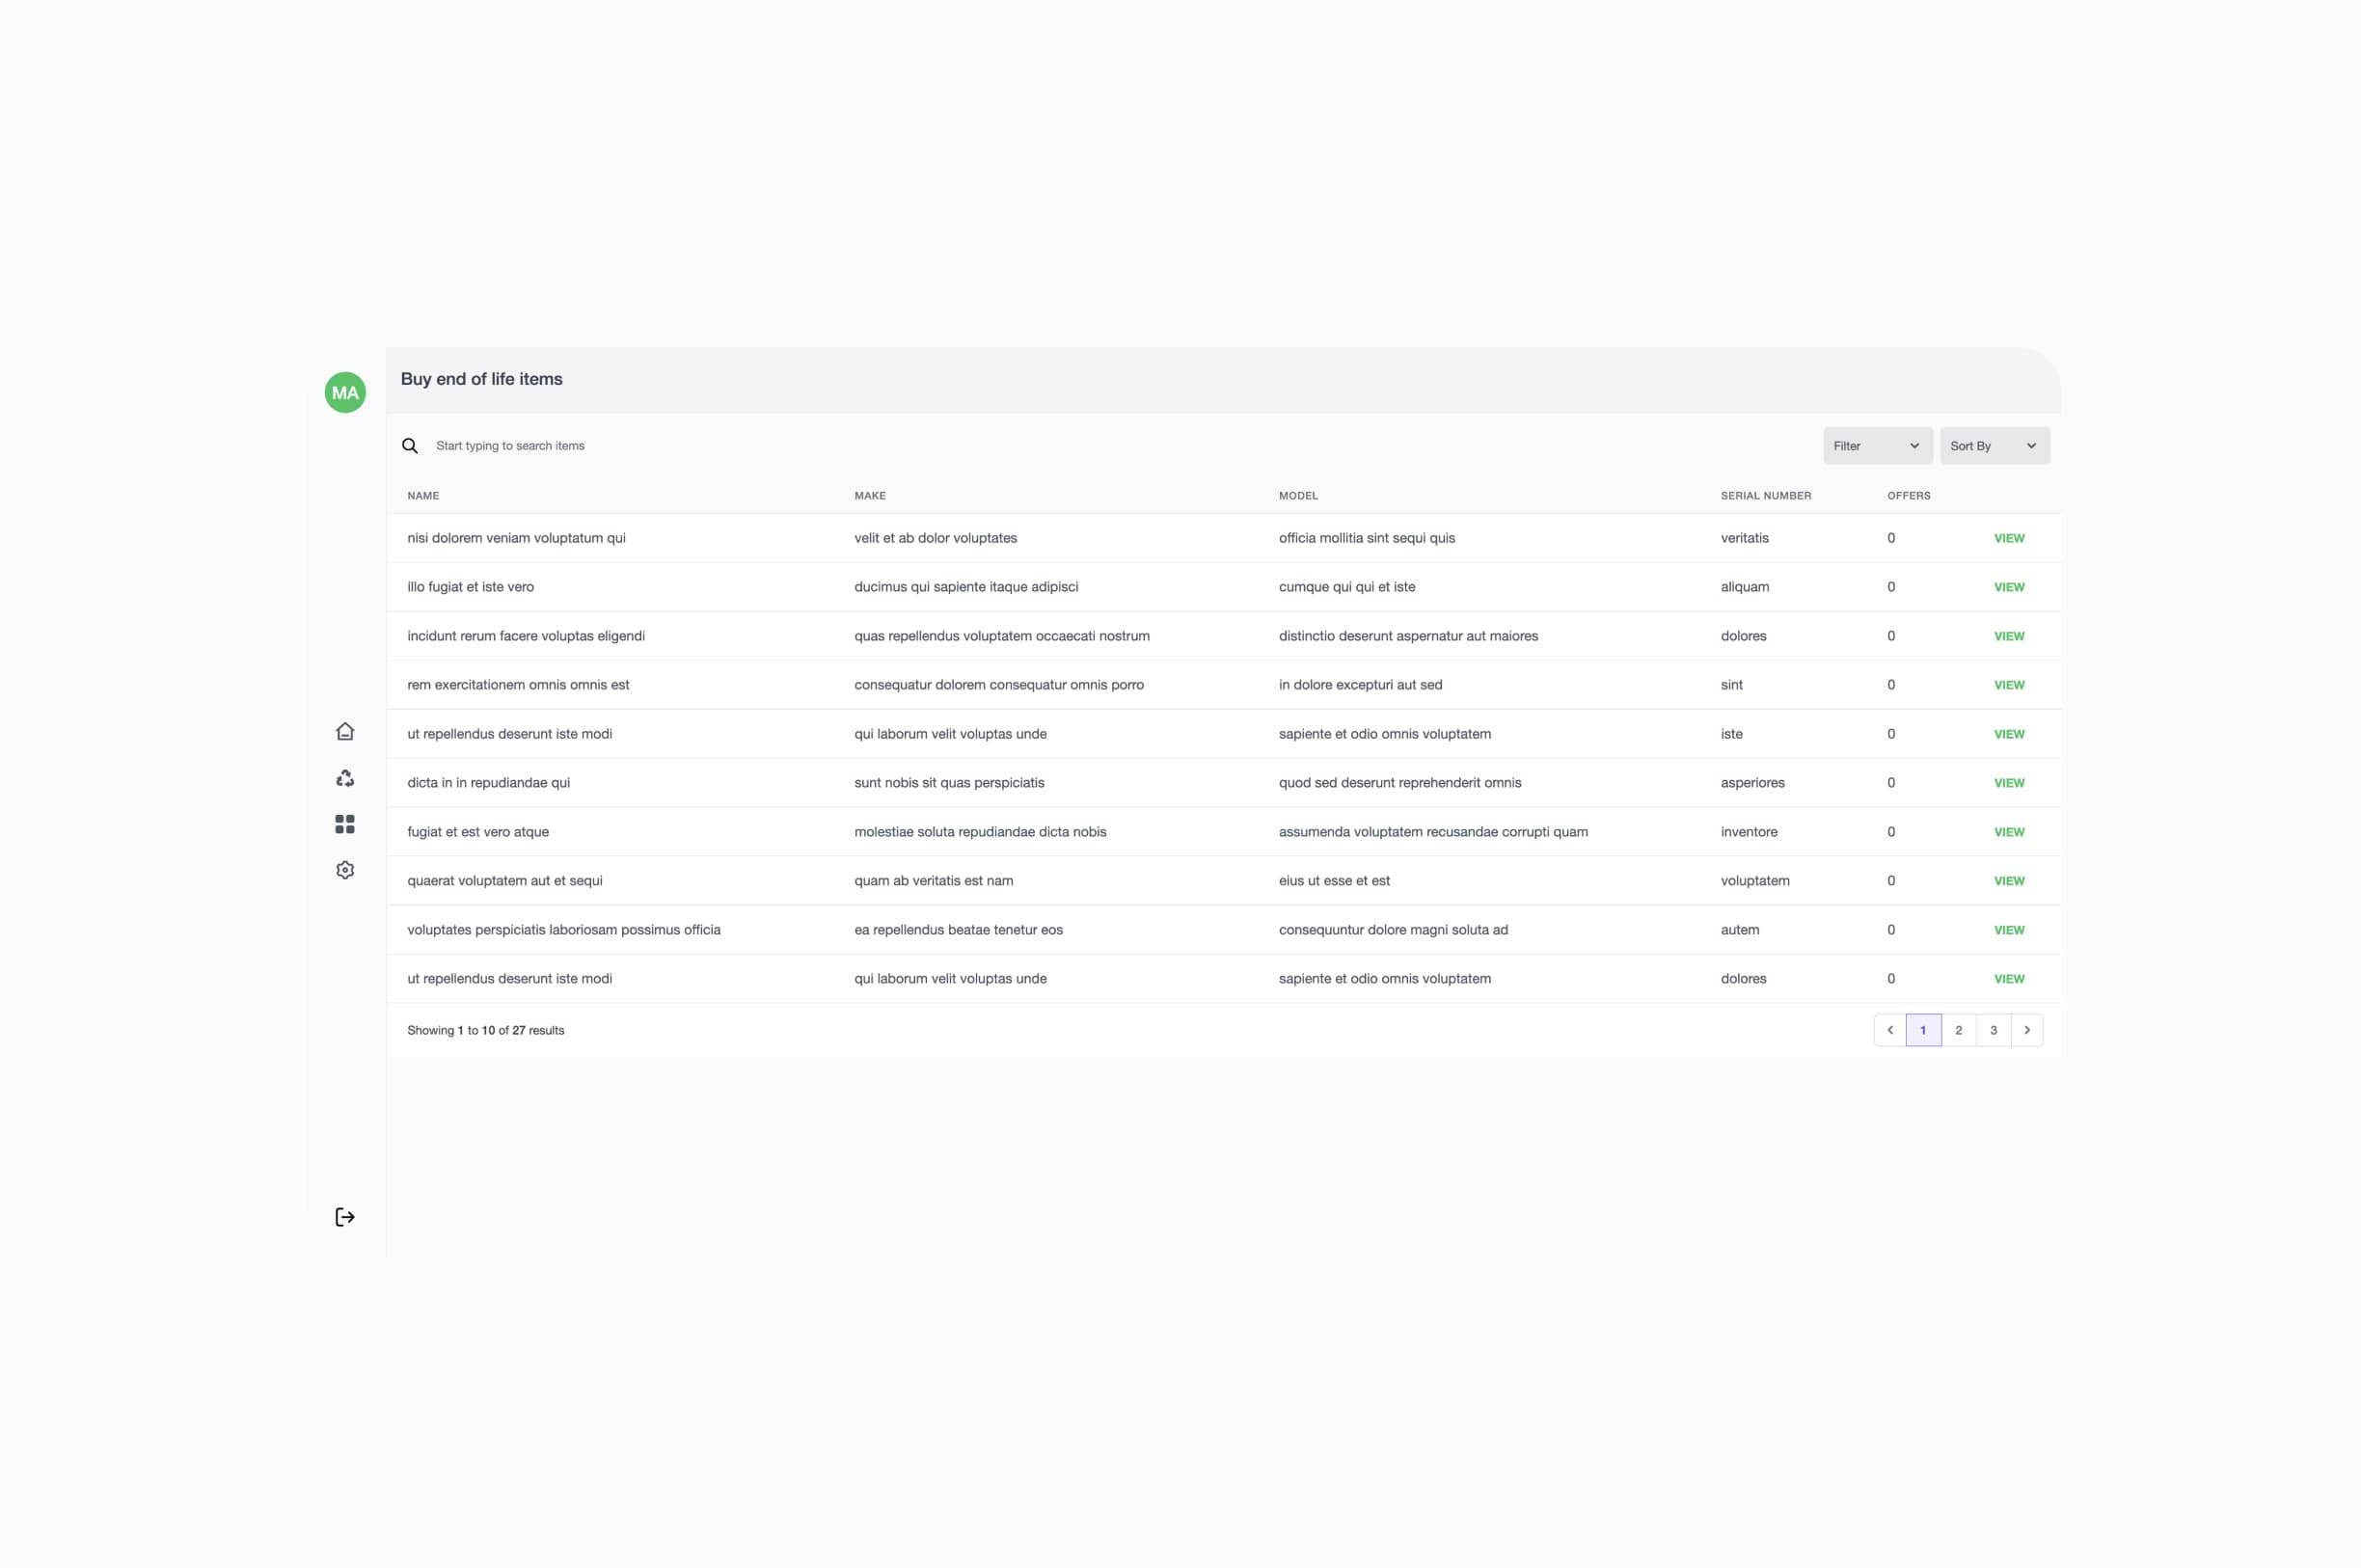Screen dimensions: 2361x1568
Task: Click make 'velit et ab dolor voluptates'
Action: 935,538
